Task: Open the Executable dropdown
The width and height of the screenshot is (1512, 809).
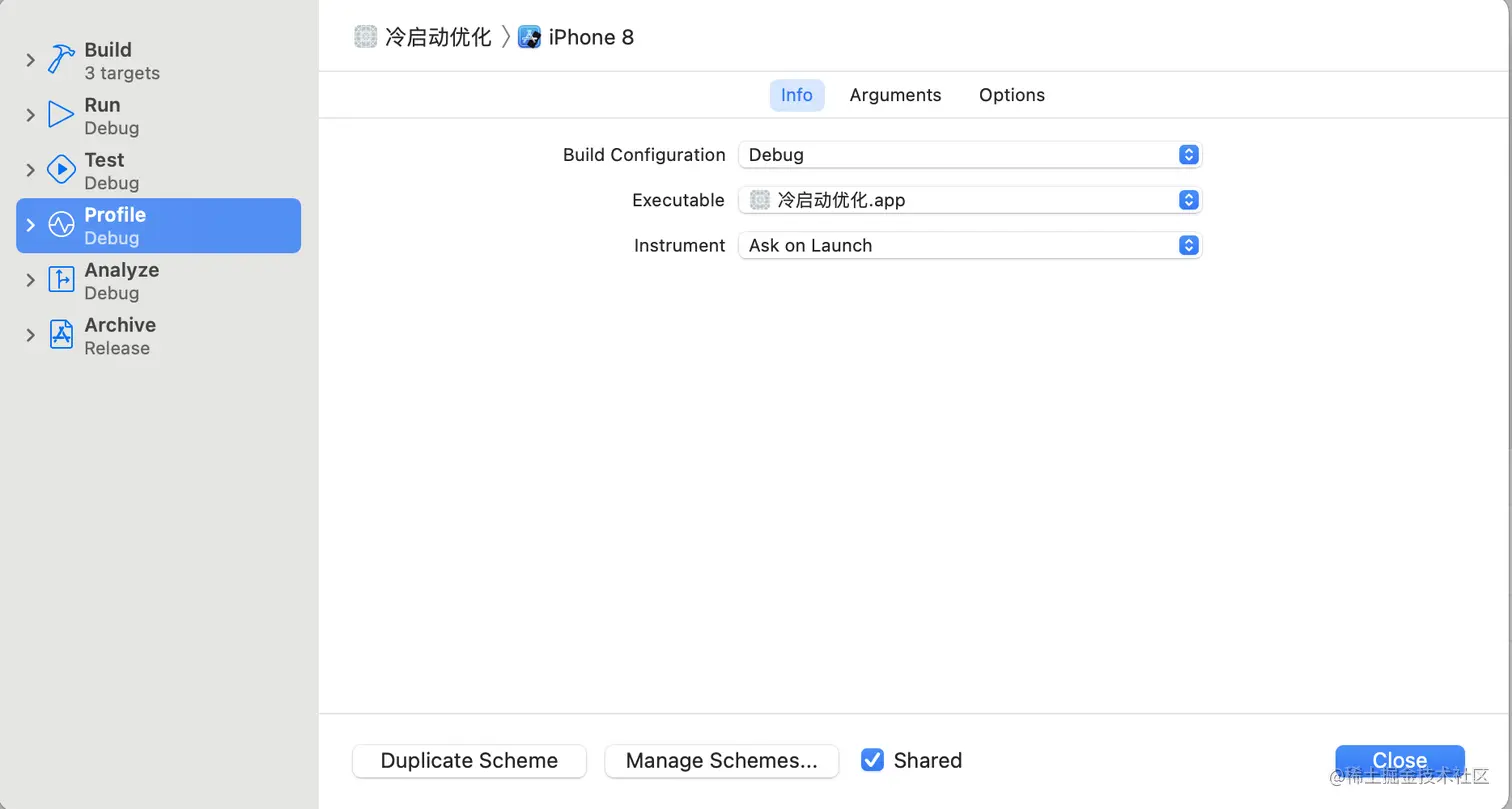Action: [969, 200]
